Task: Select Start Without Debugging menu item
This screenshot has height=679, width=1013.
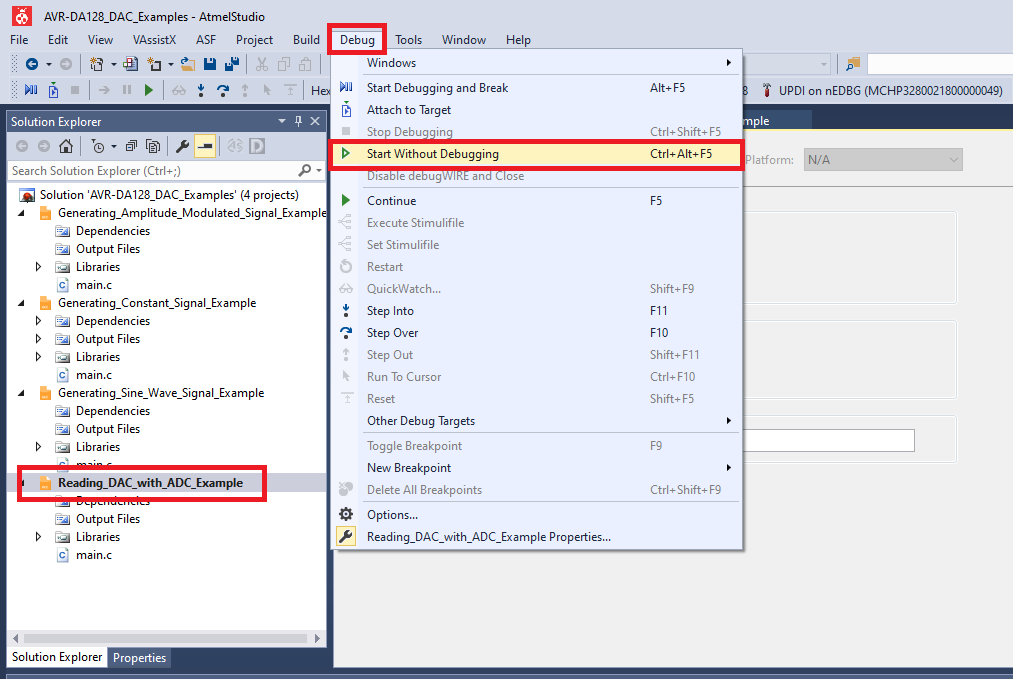Action: (x=536, y=154)
